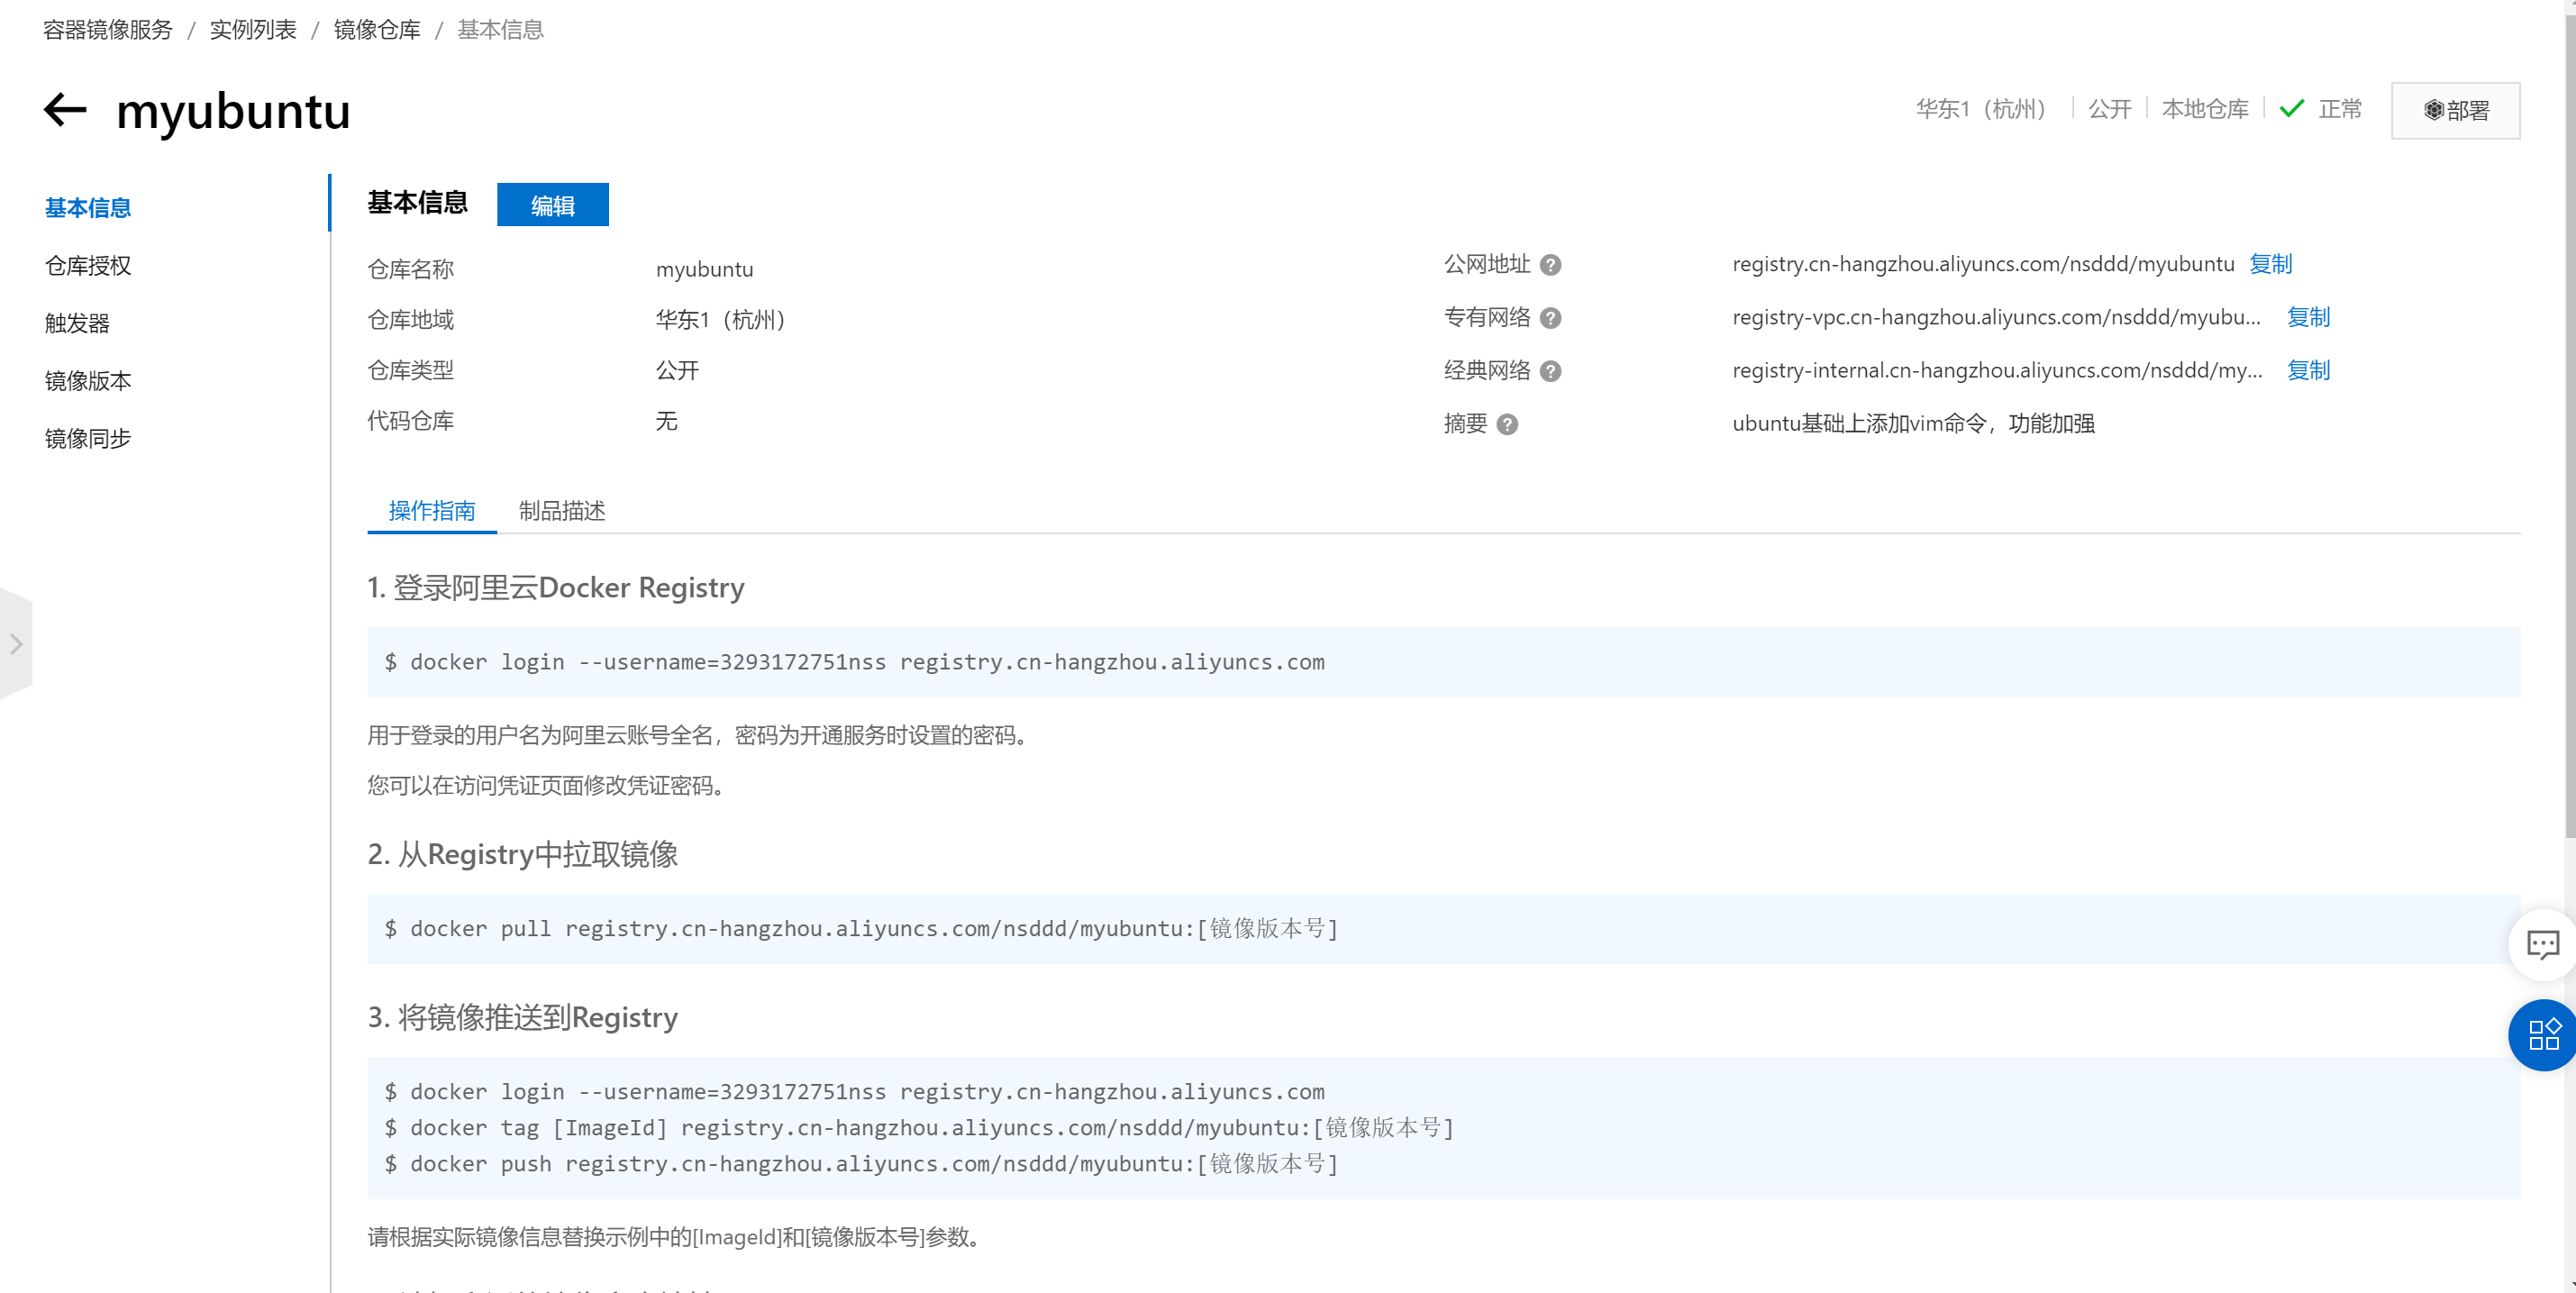Copy the public registry address
2576x1293 pixels.
[2270, 264]
